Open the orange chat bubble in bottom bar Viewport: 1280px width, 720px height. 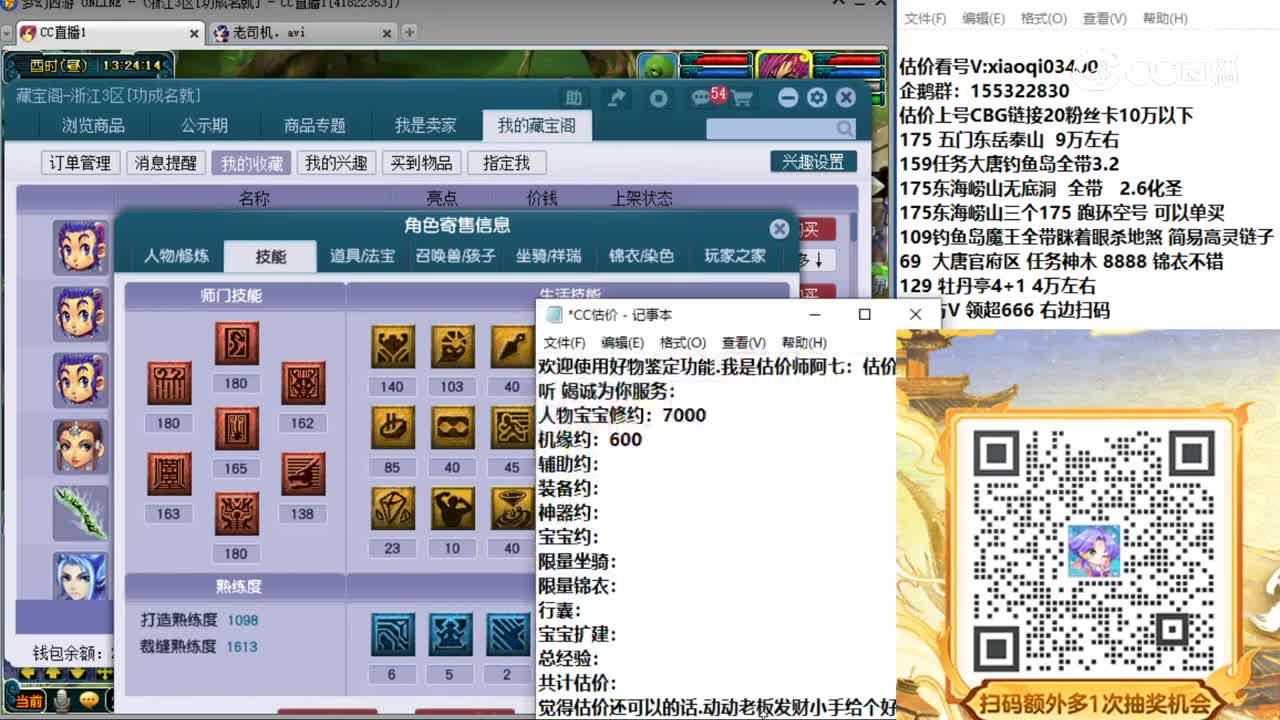[90, 701]
